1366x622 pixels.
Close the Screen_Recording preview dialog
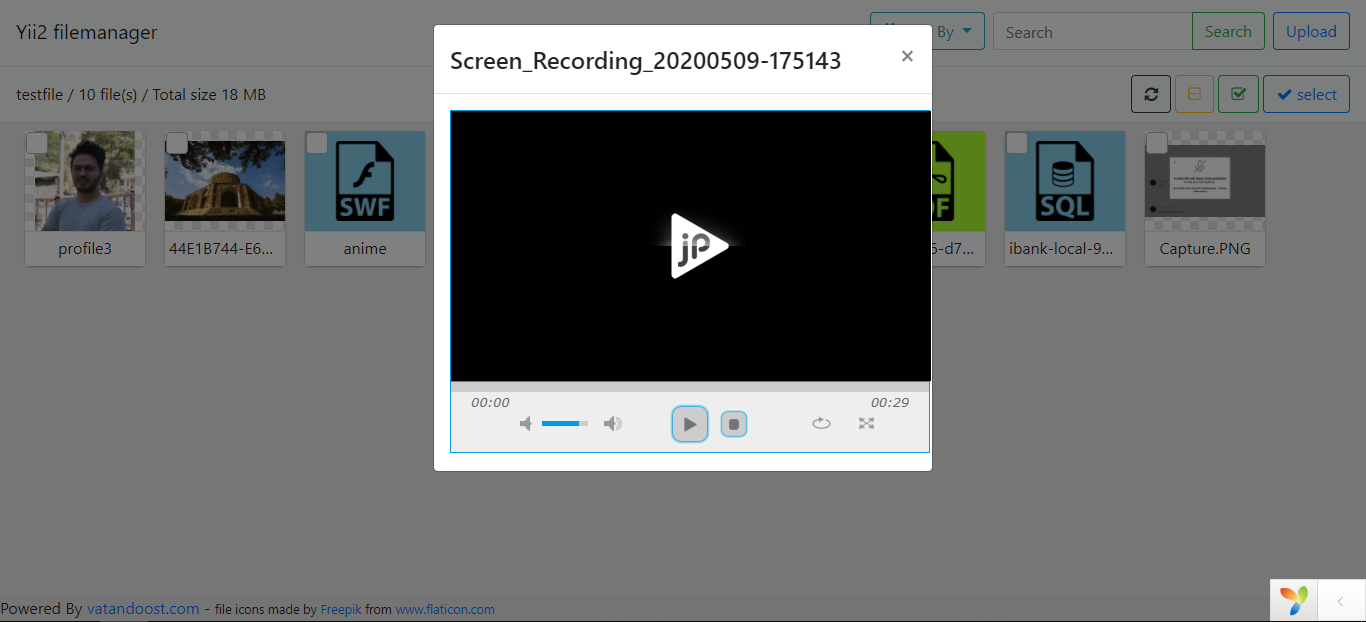(907, 56)
